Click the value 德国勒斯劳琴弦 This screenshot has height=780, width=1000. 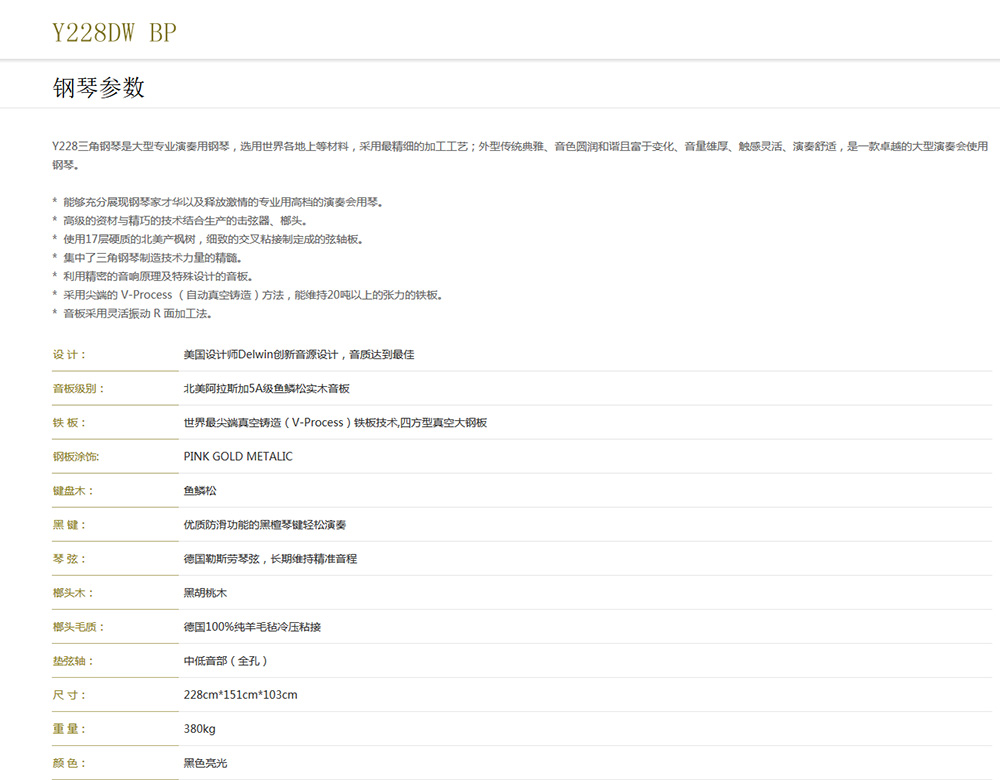[270, 559]
